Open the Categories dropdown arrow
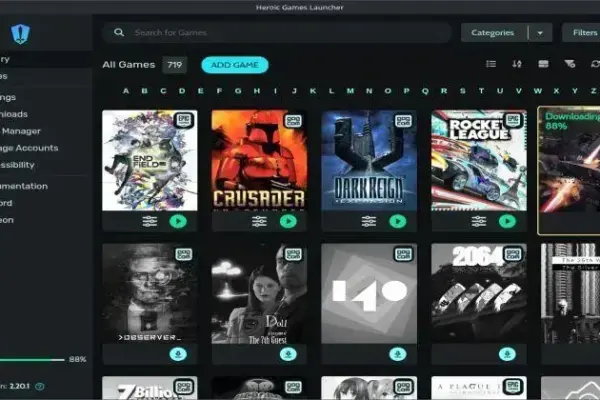 [540, 33]
